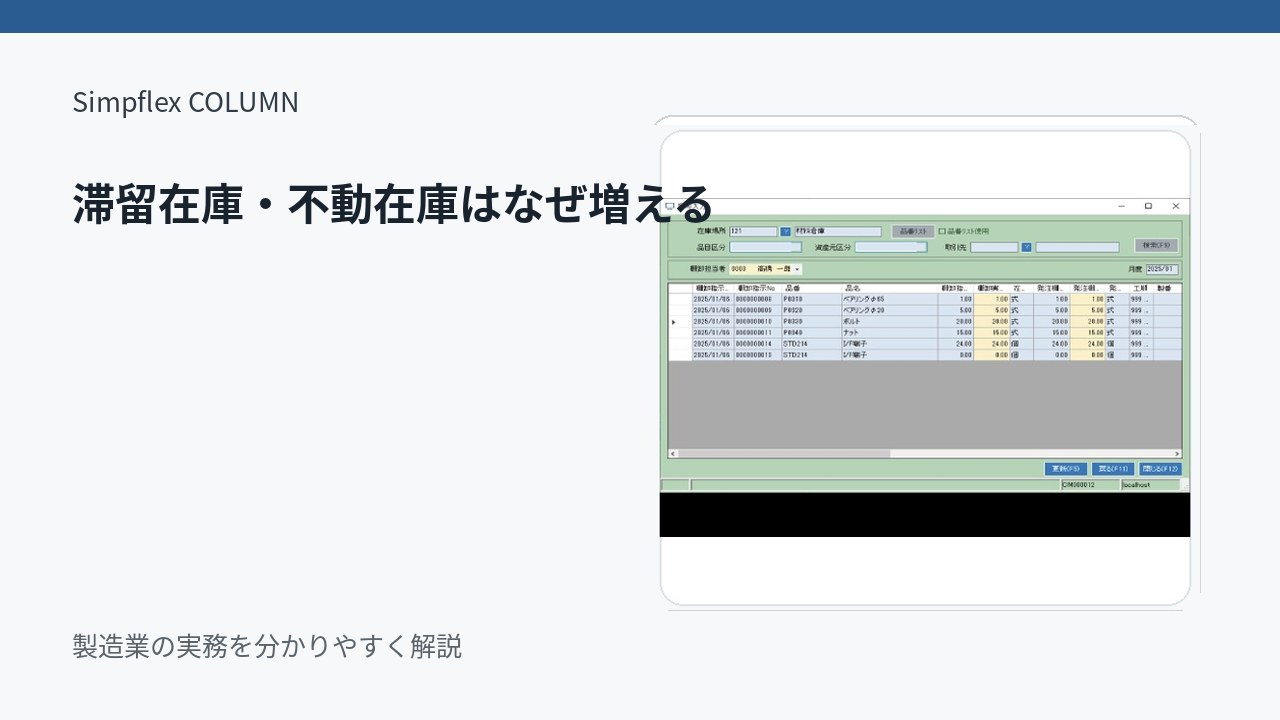Click the 製番 column header
Screen dimensions: 1280x720
(1167, 288)
